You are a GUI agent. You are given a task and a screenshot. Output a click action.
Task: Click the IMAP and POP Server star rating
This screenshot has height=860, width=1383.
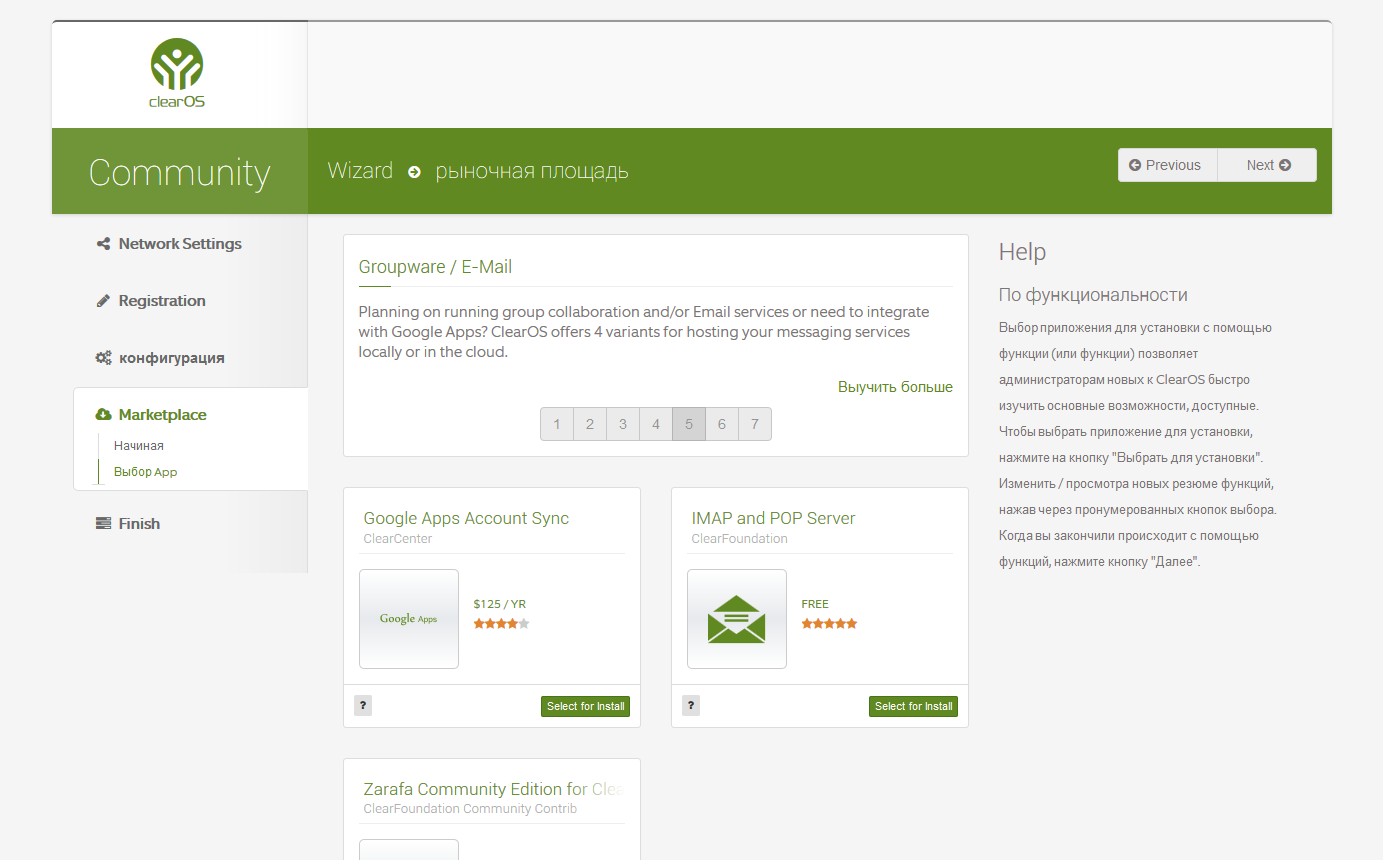click(829, 624)
